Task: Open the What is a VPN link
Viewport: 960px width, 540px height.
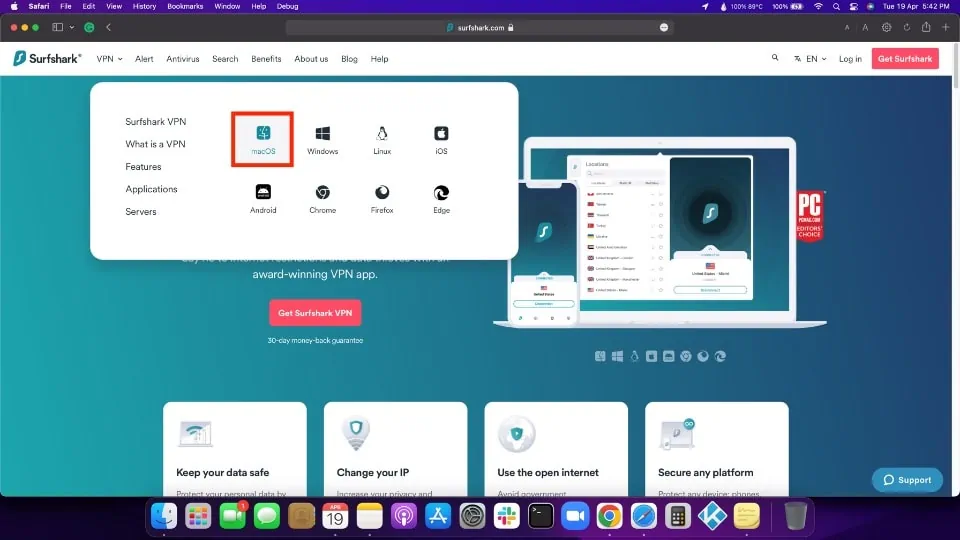Action: [x=156, y=144]
